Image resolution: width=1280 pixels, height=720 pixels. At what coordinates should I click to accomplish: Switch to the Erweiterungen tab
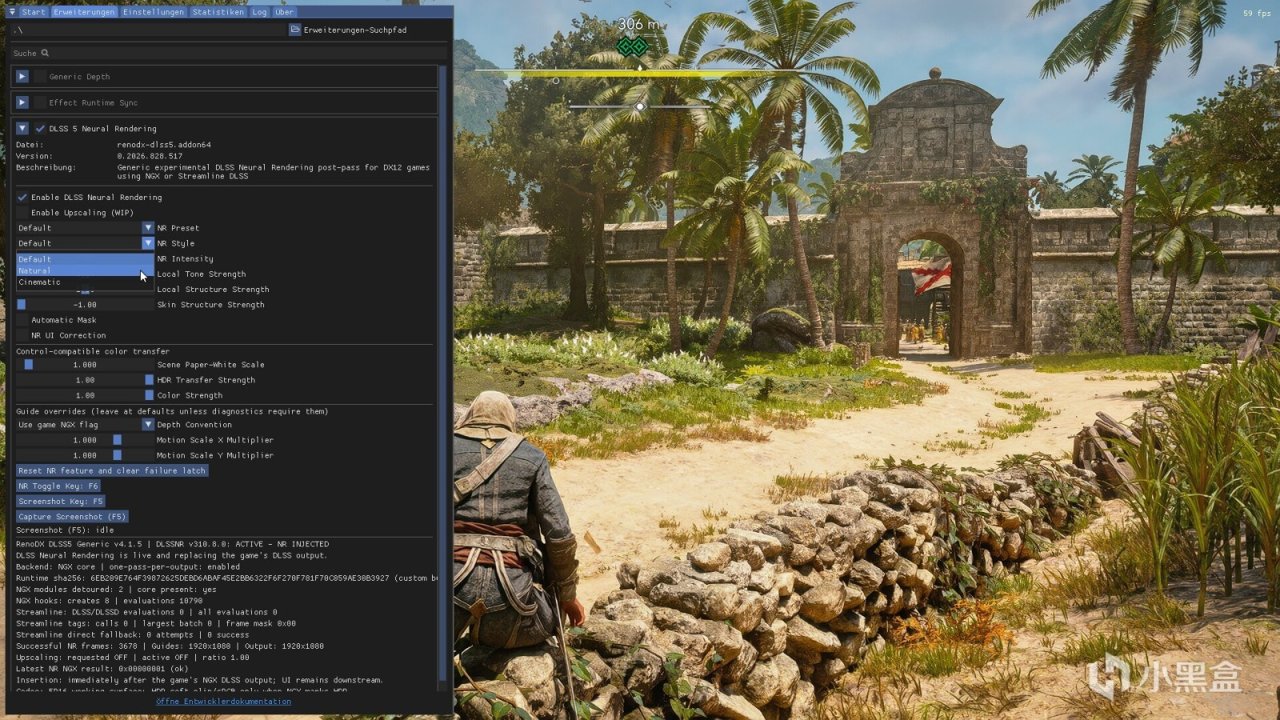(83, 12)
